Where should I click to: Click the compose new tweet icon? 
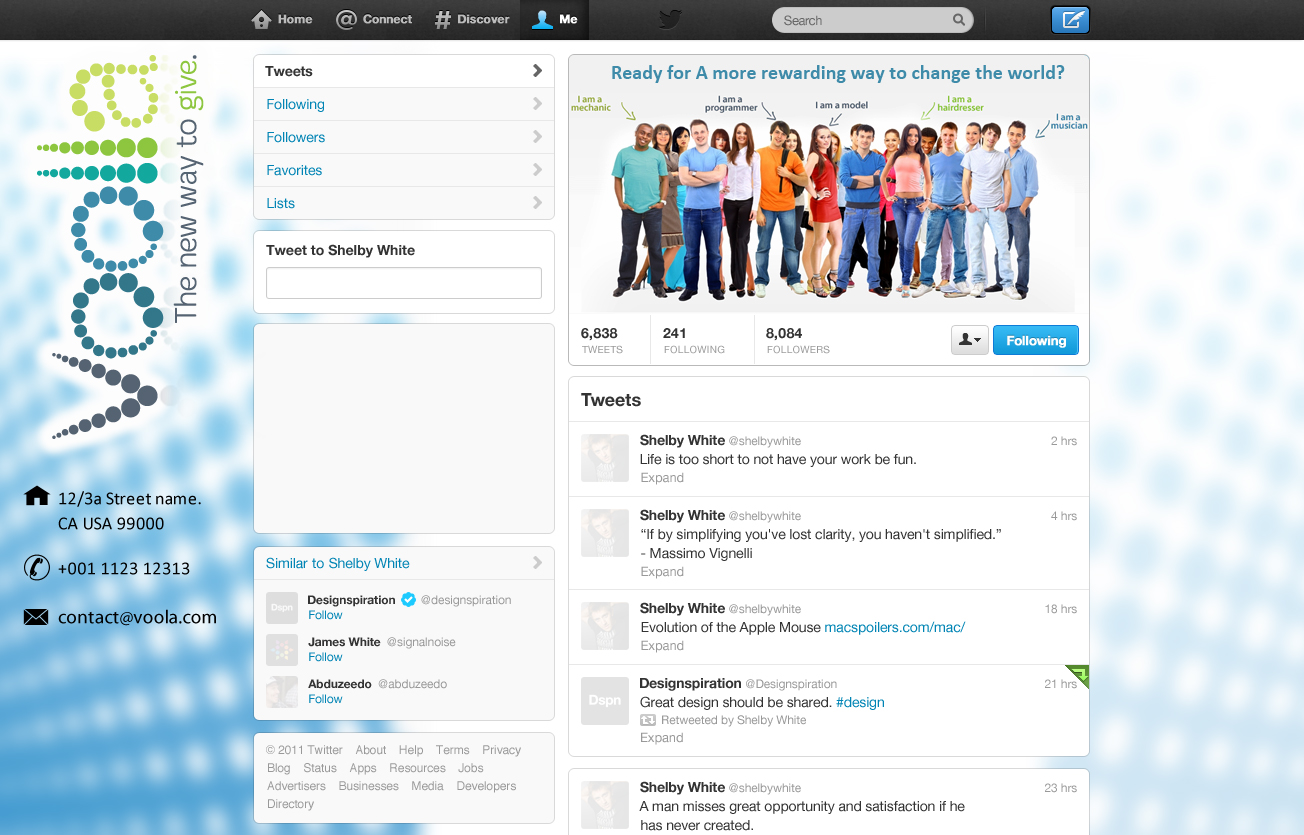(1070, 20)
